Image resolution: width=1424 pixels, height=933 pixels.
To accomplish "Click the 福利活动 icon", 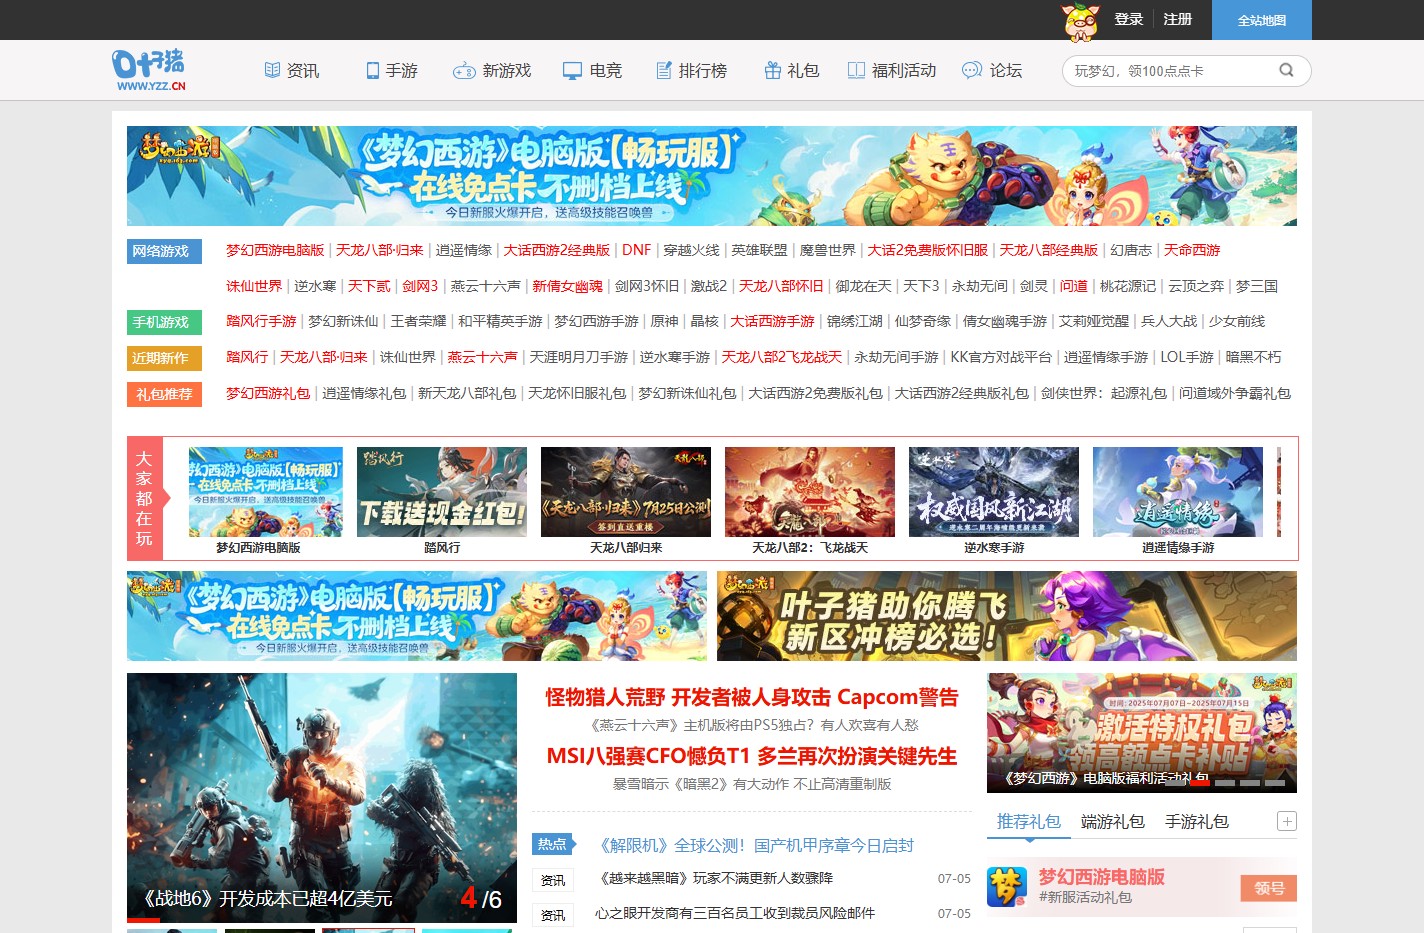I will coord(856,70).
